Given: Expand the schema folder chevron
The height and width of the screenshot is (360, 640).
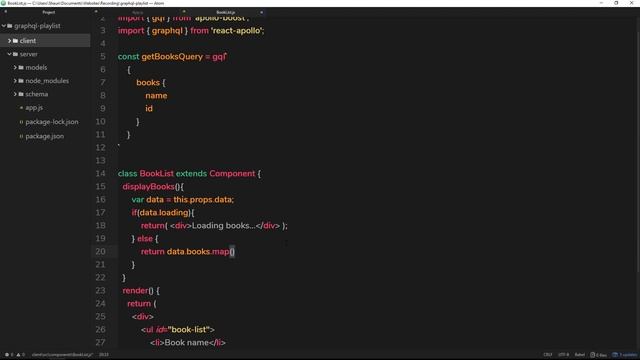Looking at the screenshot, I should pos(15,94).
